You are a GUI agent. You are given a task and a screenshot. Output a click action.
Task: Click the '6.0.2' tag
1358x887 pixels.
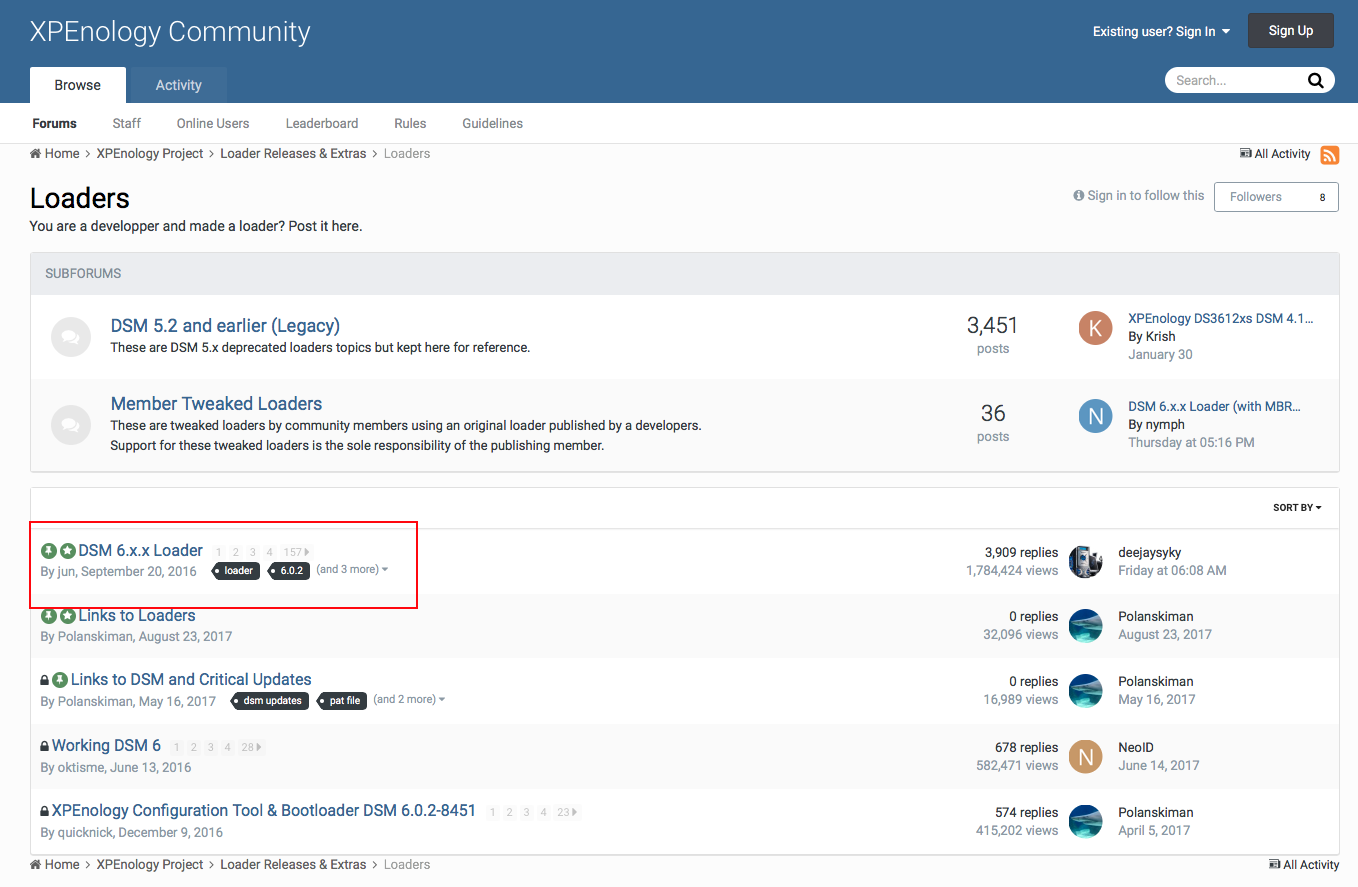click(289, 570)
